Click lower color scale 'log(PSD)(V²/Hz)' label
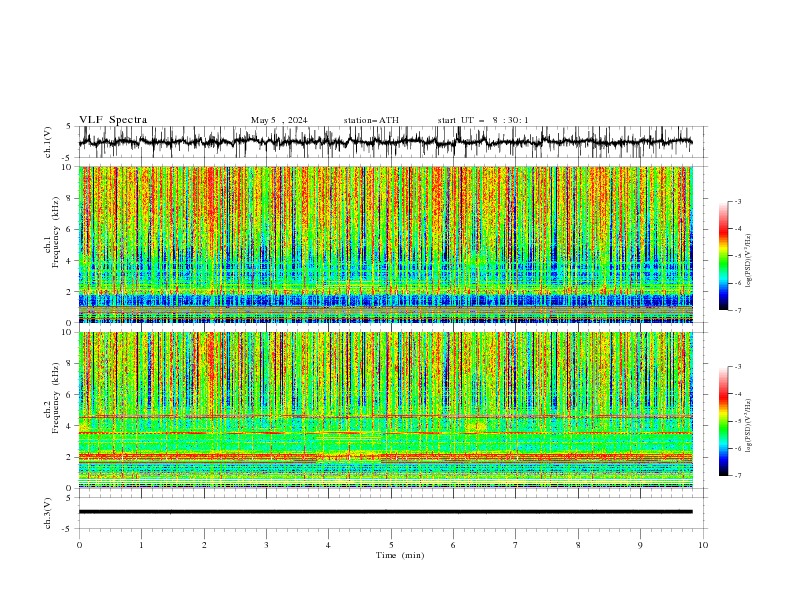This screenshot has width=792, height=612. click(749, 426)
